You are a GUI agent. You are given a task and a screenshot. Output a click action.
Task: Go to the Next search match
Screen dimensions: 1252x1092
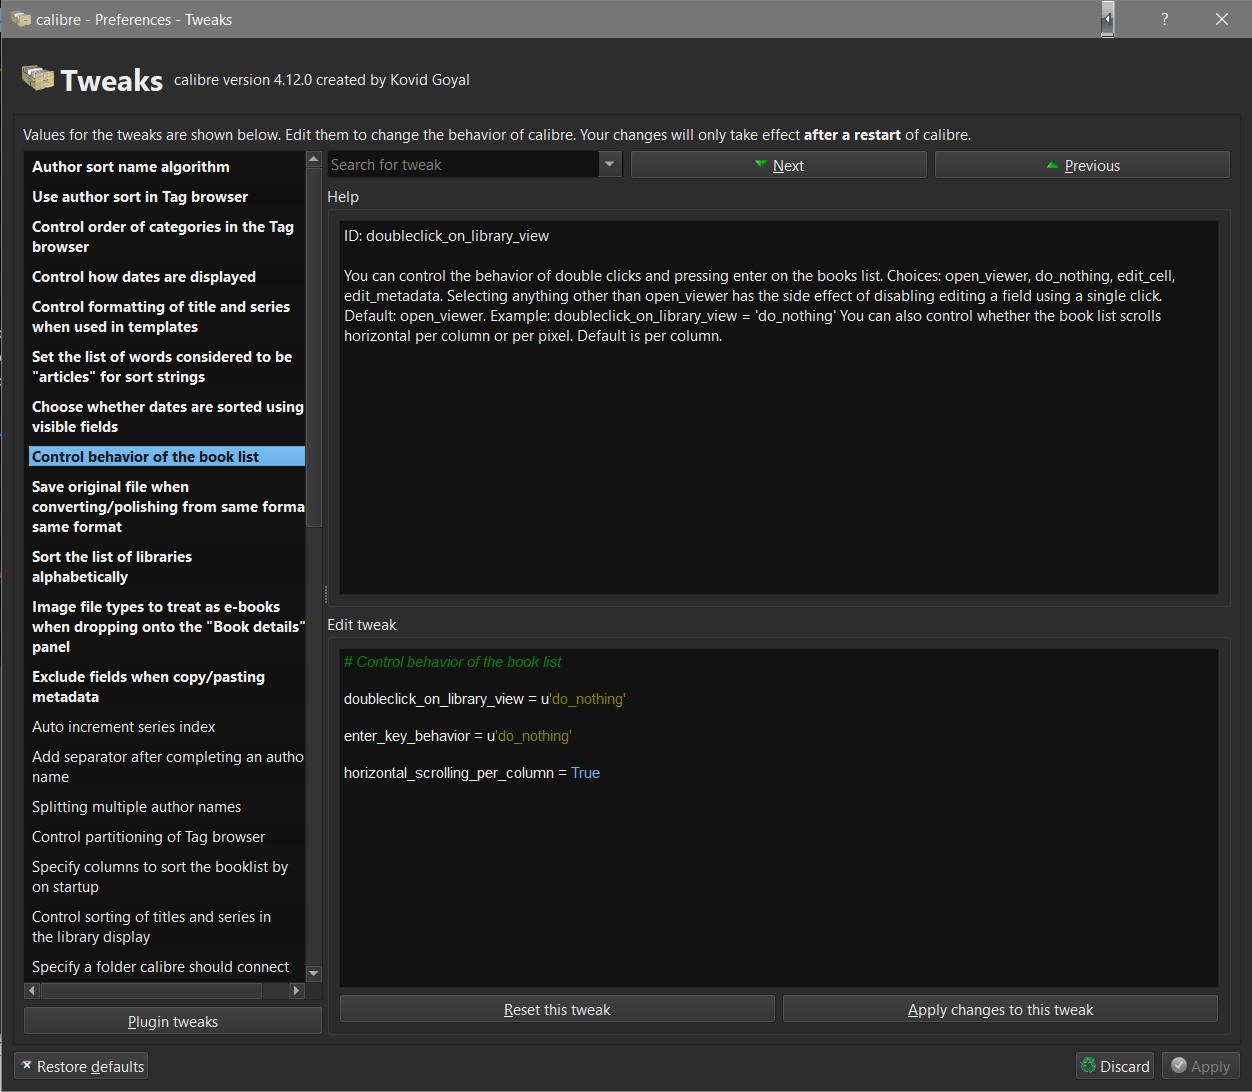[779, 165]
